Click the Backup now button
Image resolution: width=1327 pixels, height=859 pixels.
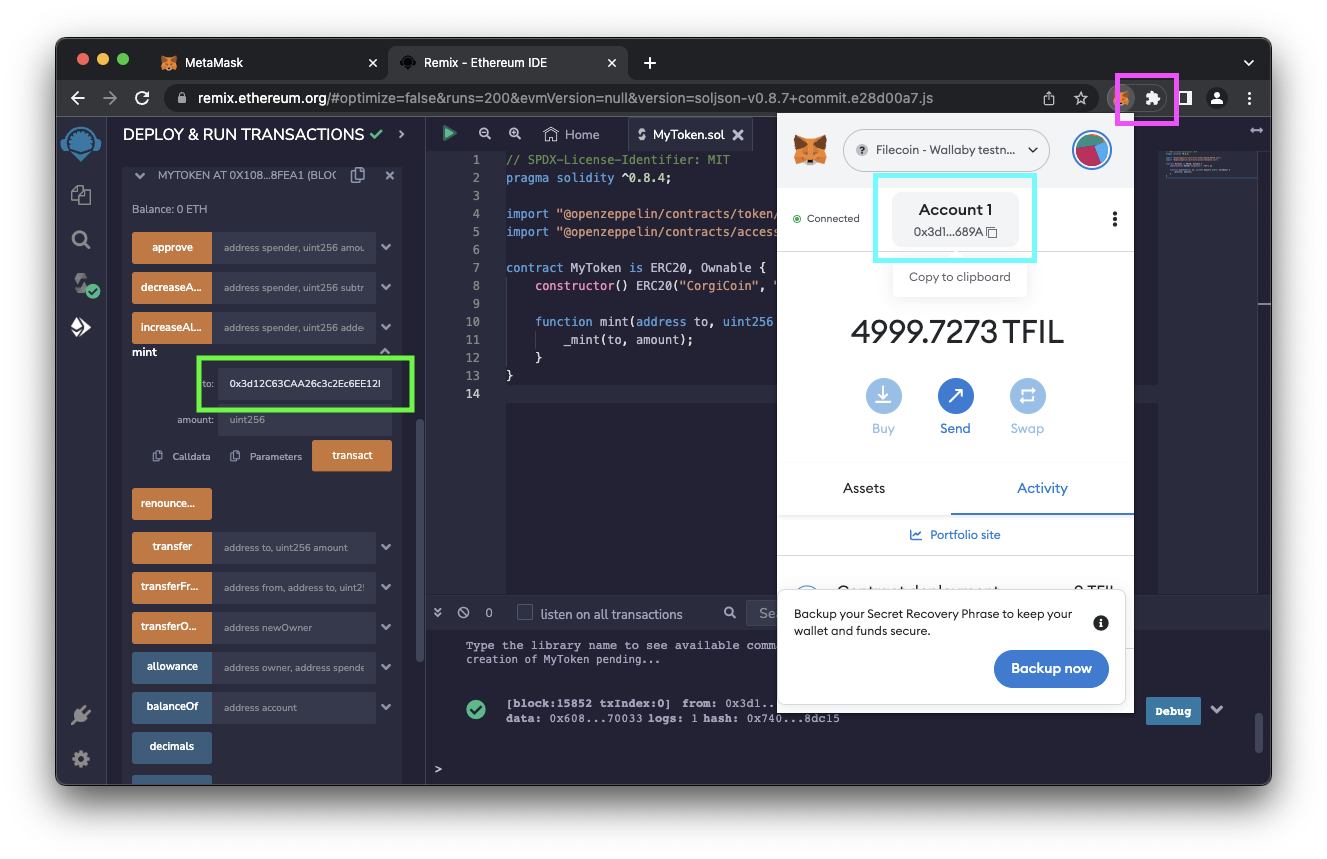pyautogui.click(x=1051, y=668)
